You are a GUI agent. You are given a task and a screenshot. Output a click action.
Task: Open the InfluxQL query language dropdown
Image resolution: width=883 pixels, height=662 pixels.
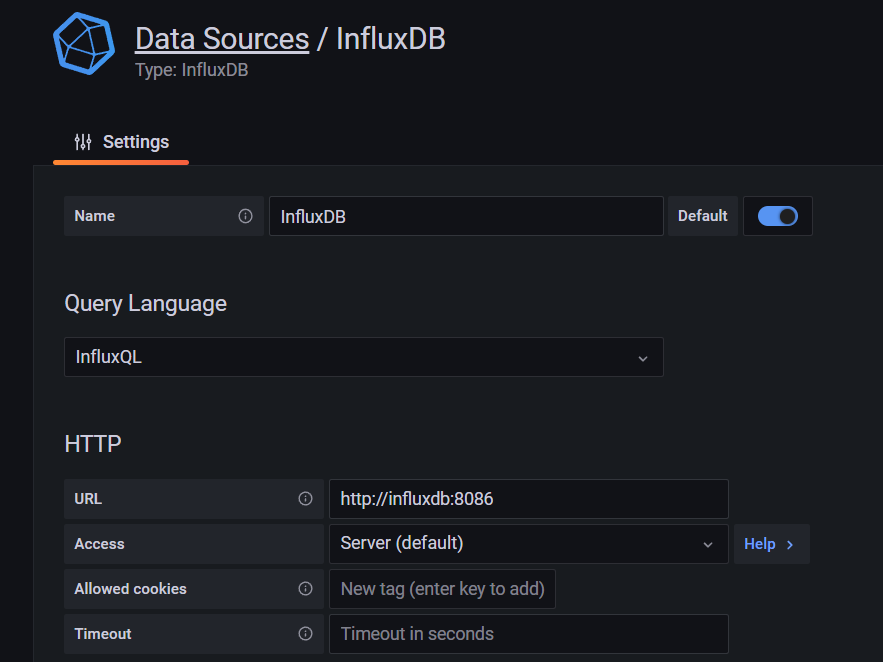point(364,357)
